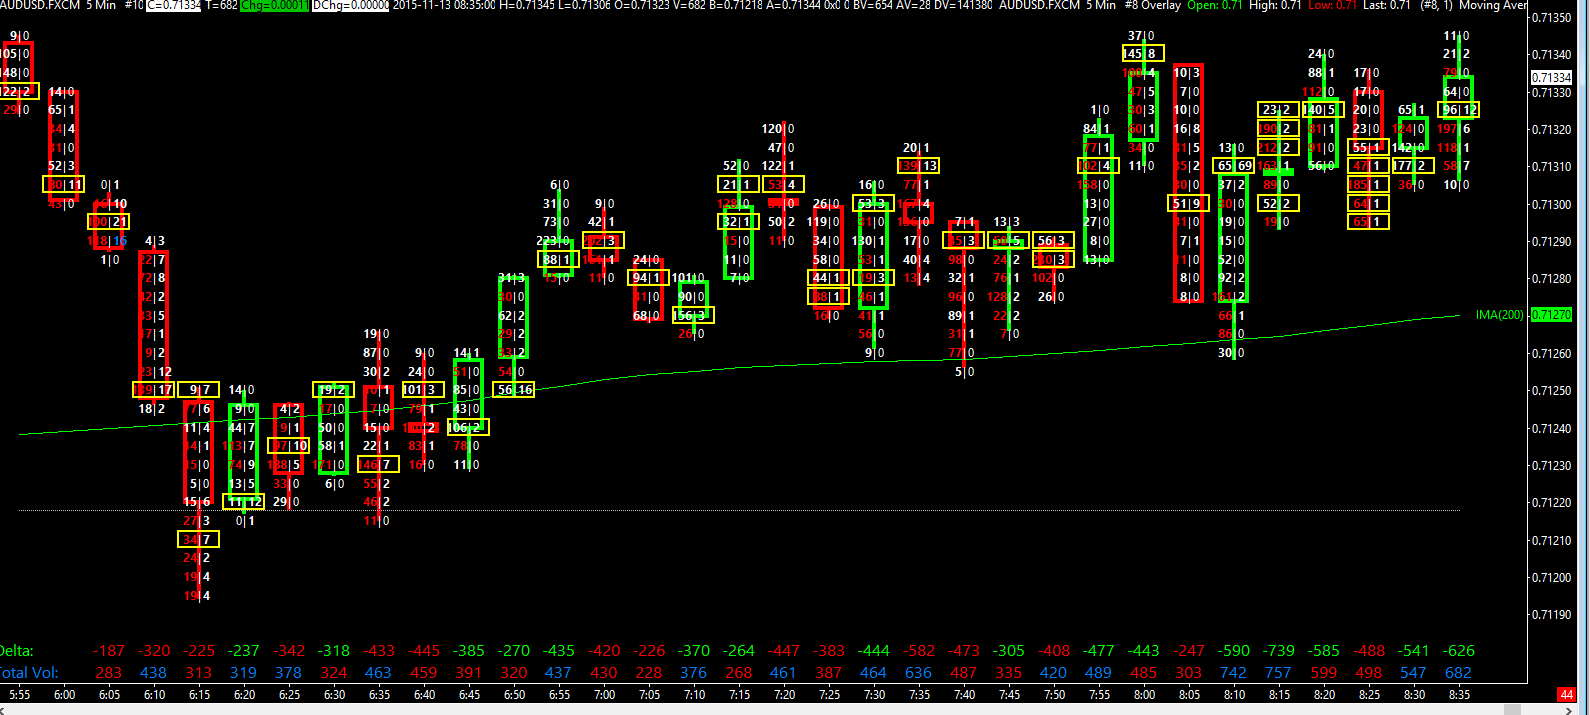Click the AUDUSD.FXCM symbol in chart header
1590x715 pixels.
click(x=40, y=5)
